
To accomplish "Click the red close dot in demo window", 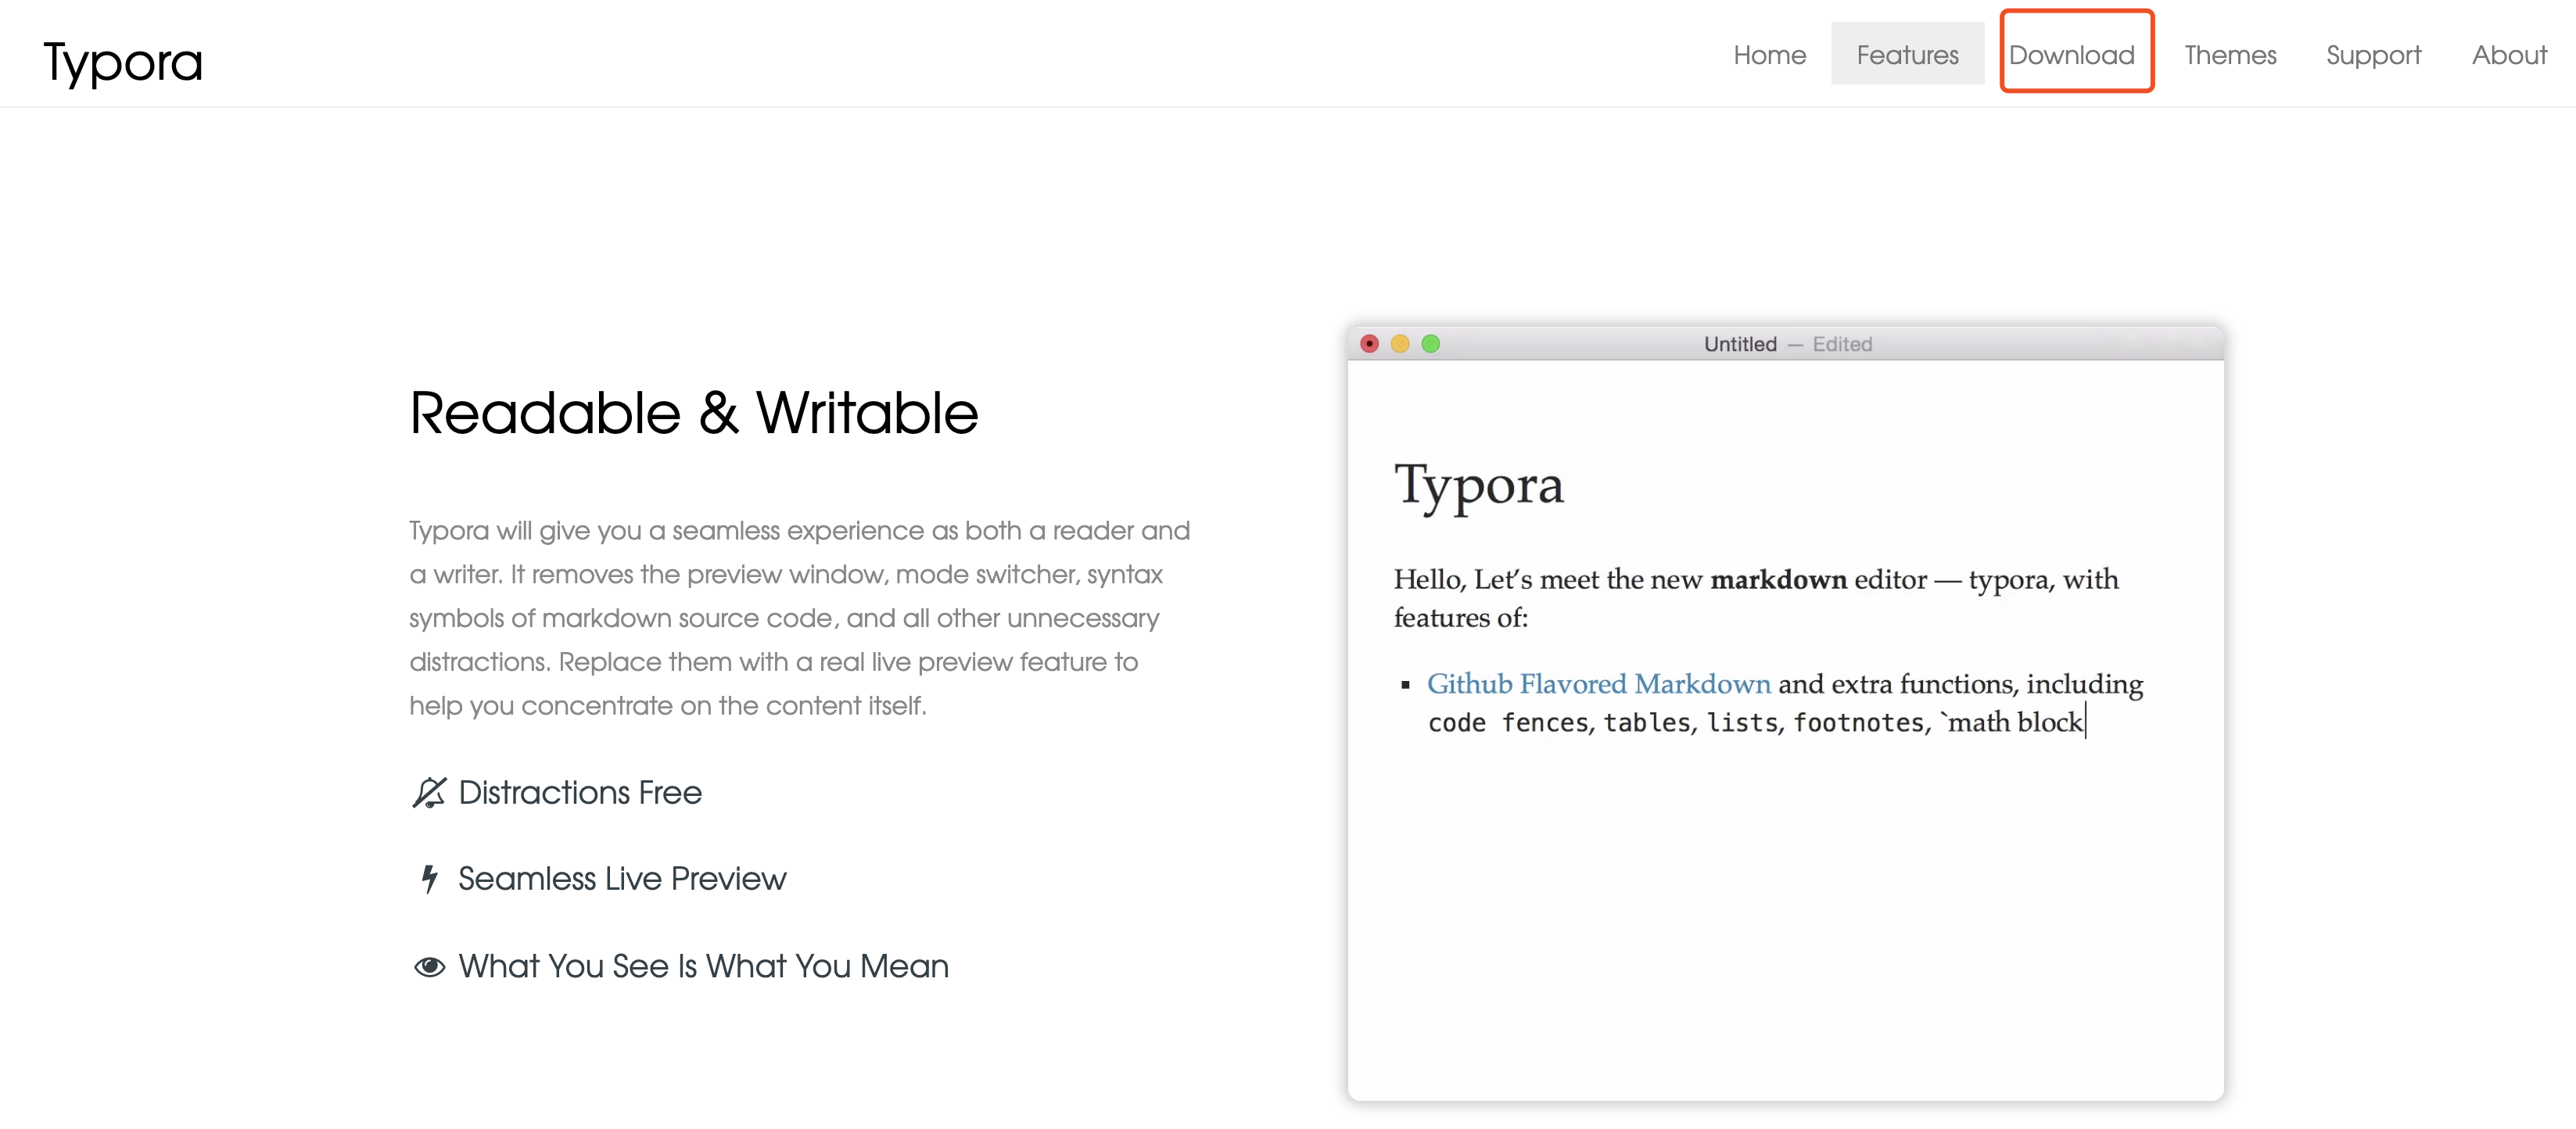I will [x=1369, y=344].
